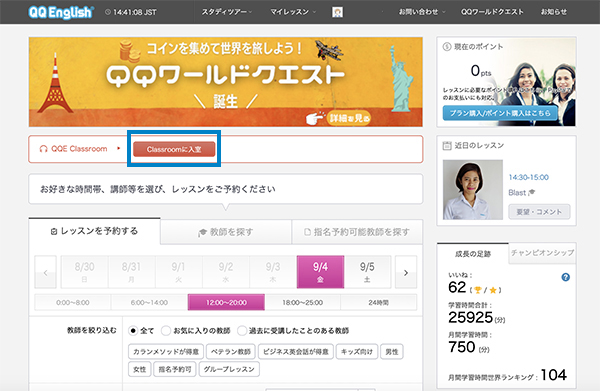Switch to the レッスンを予約する tab
600x391 pixels.
pos(95,231)
